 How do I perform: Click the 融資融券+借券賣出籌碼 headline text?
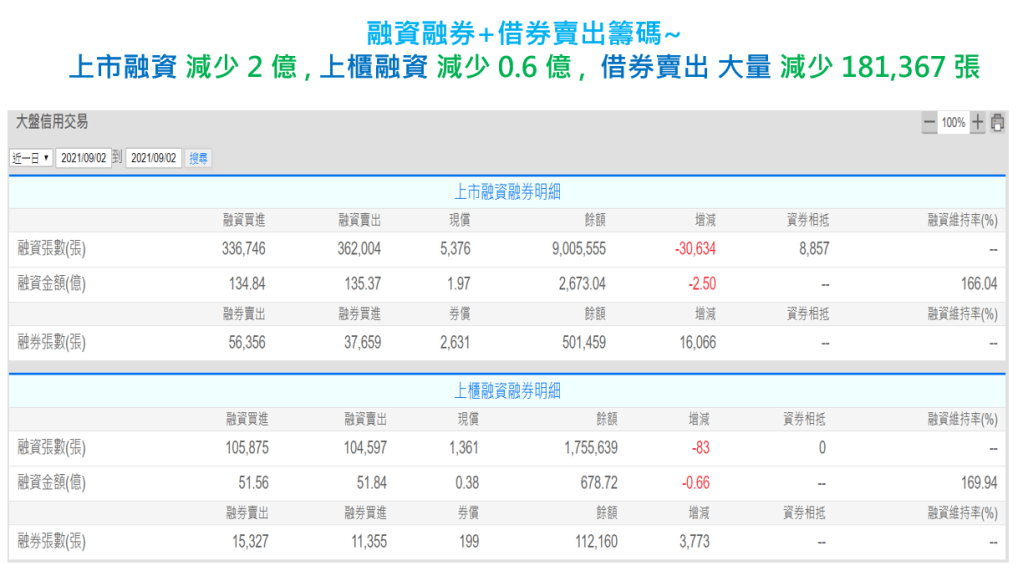pos(510,34)
